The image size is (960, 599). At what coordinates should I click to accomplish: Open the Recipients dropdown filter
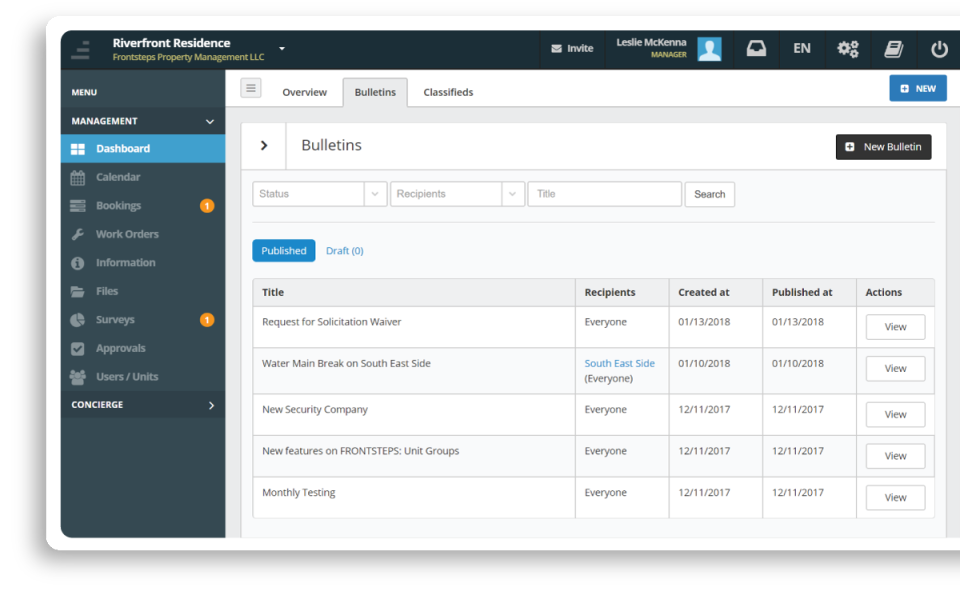pos(457,194)
